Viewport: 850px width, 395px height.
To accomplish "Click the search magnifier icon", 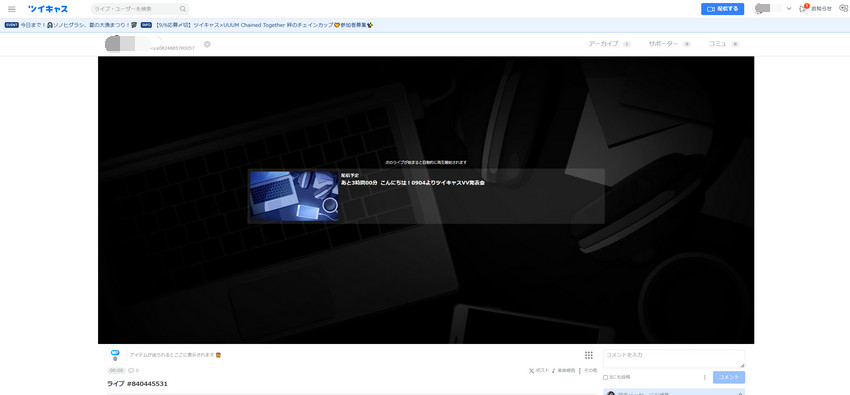I will [183, 9].
